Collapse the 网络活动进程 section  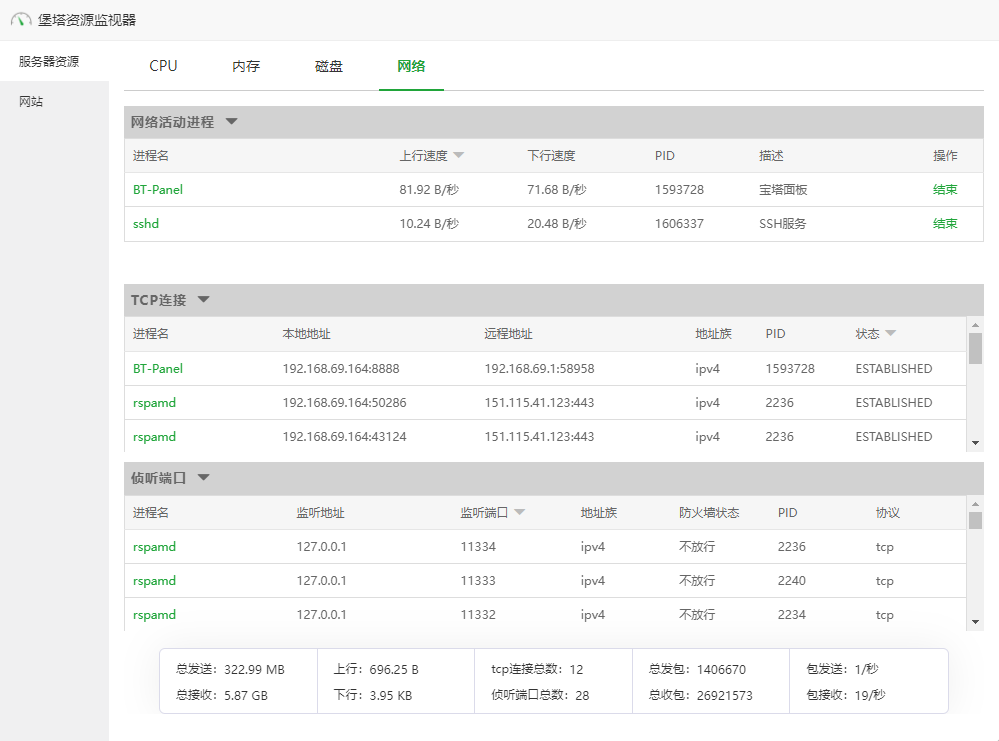[x=231, y=122]
